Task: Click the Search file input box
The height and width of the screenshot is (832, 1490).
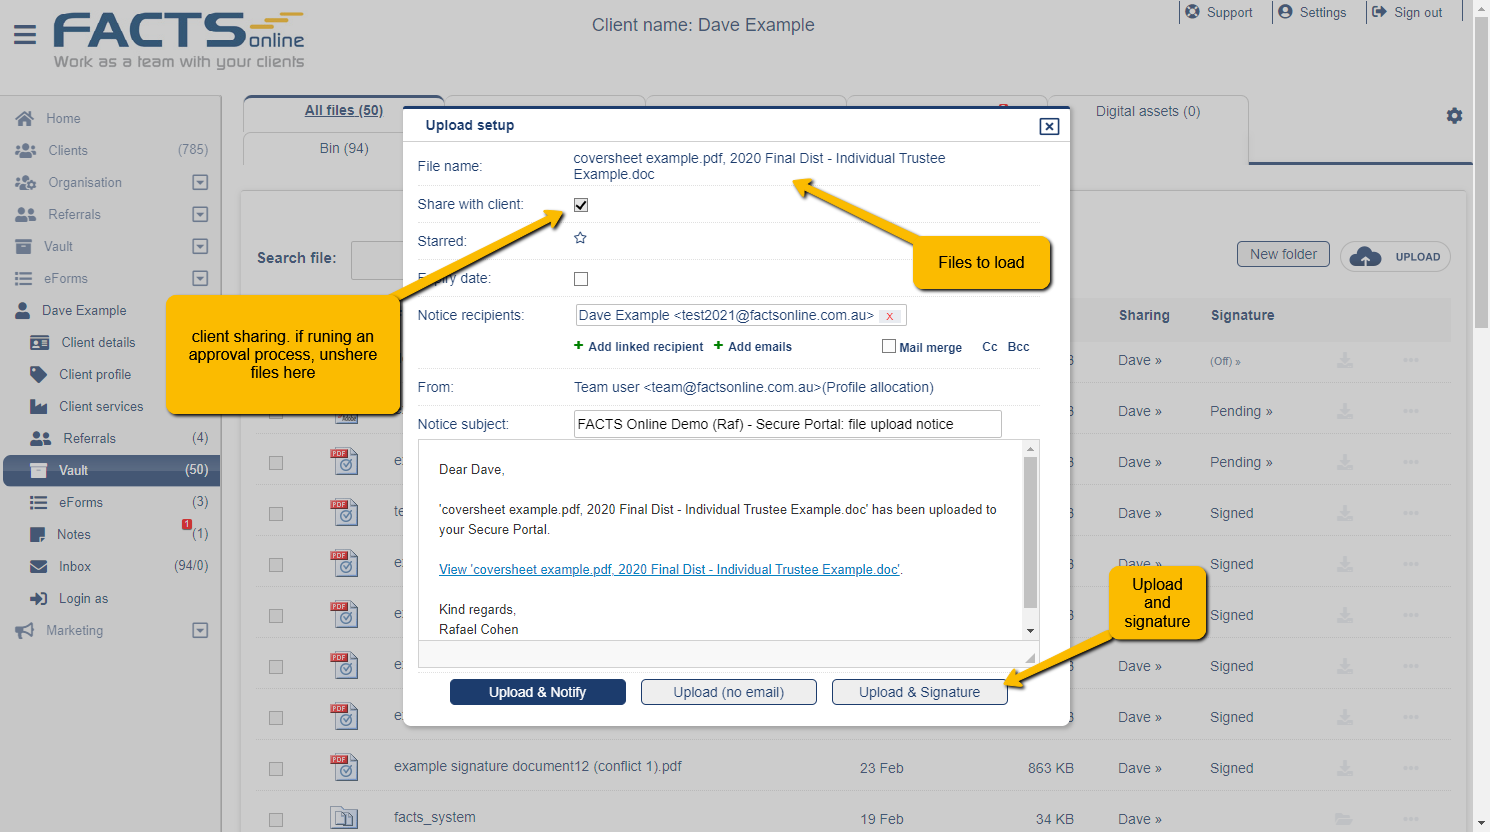Action: coord(377,260)
